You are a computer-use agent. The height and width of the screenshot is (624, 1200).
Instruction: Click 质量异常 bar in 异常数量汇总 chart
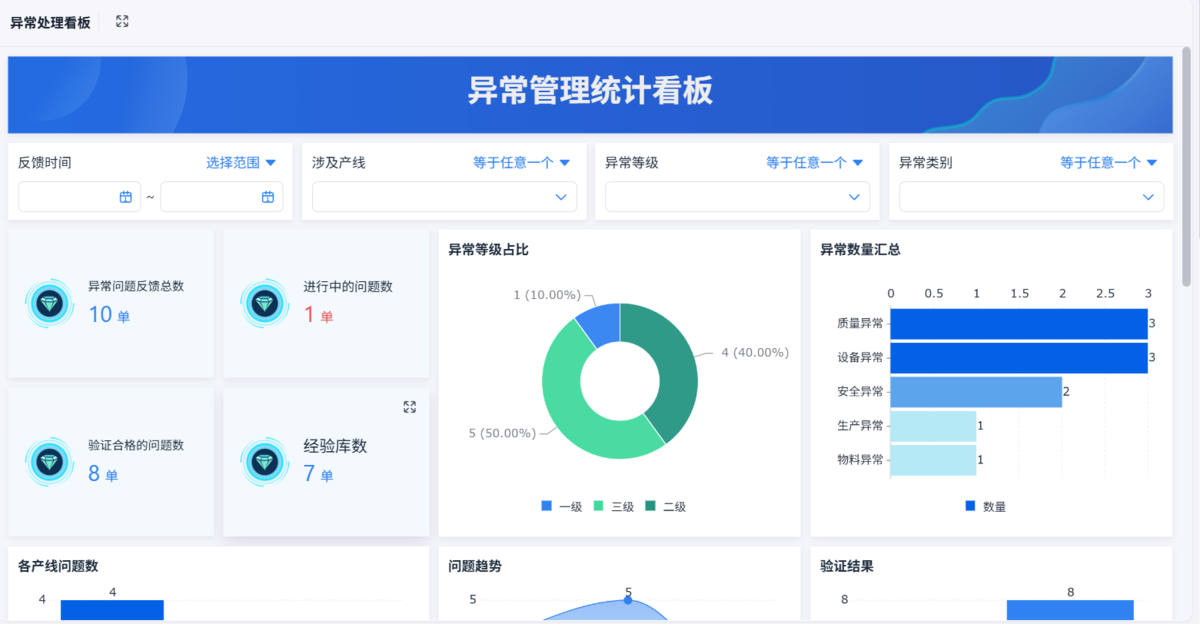pos(1018,324)
